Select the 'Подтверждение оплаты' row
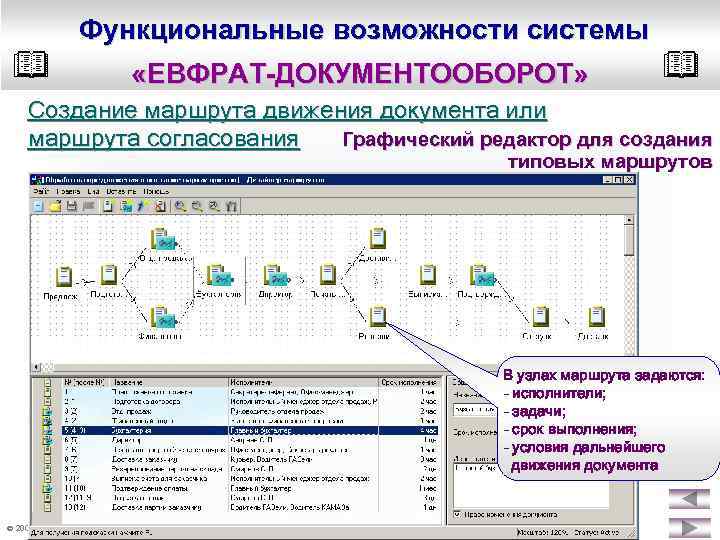The width and height of the screenshot is (720, 540). (250, 488)
